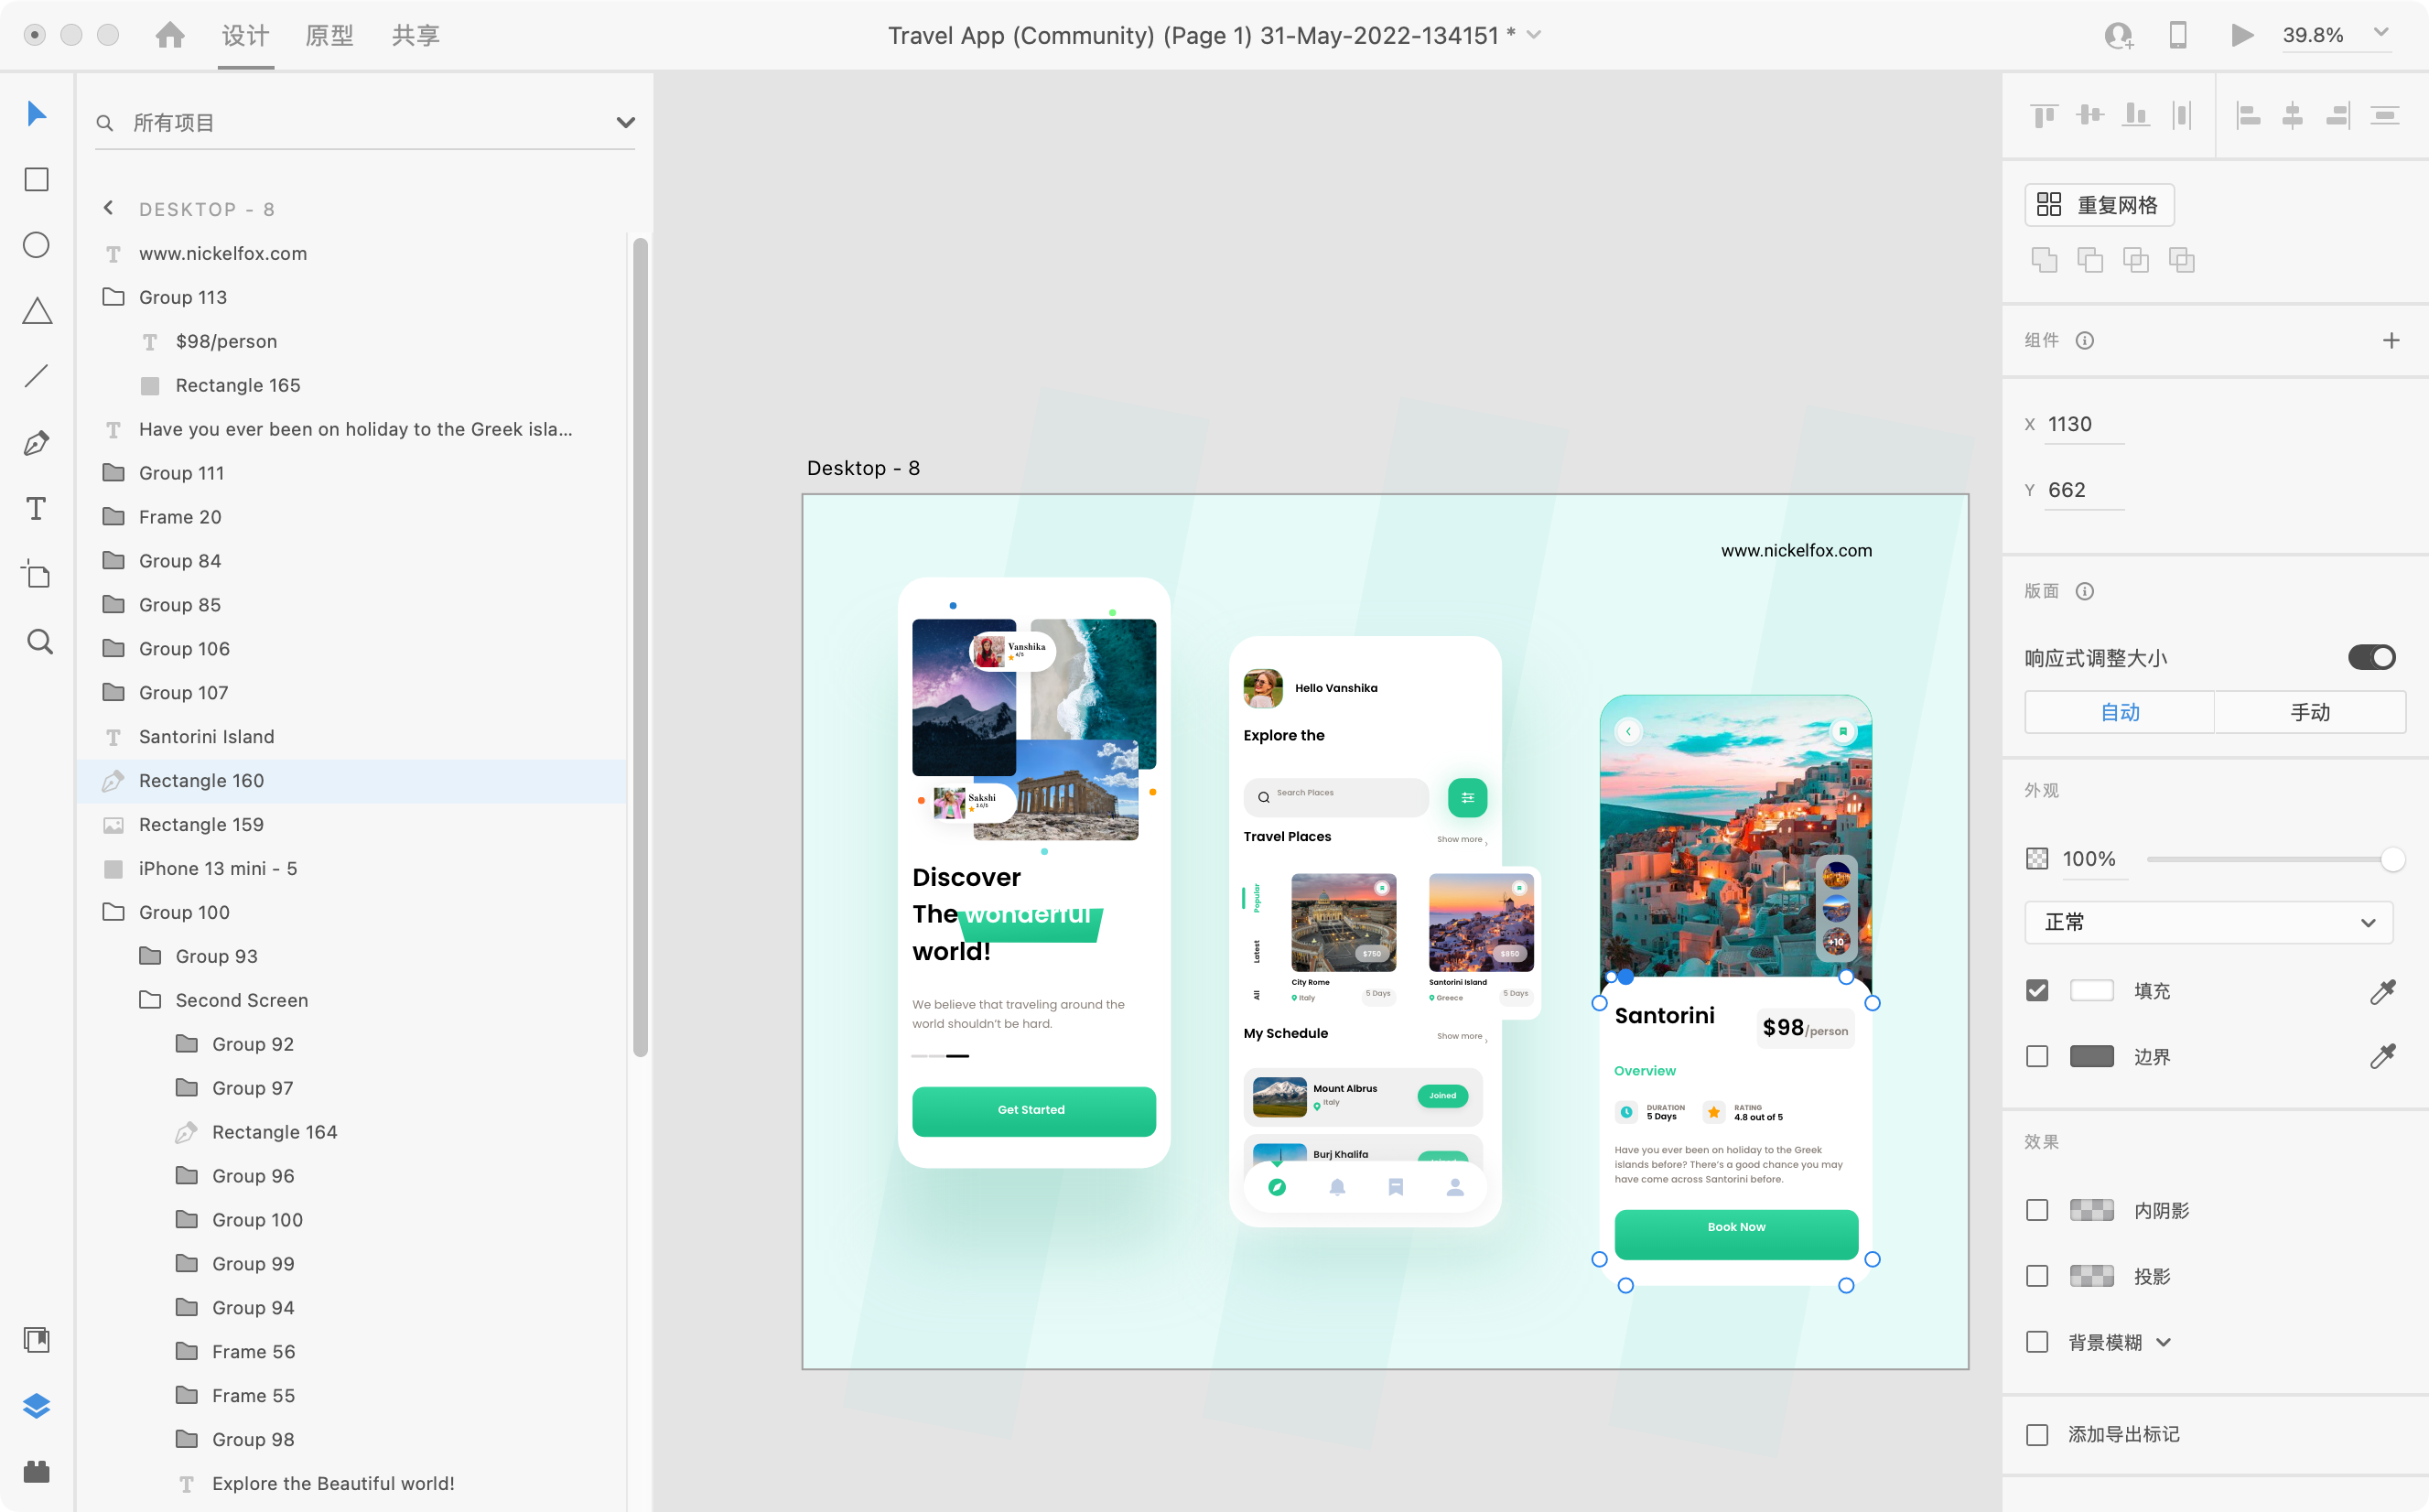Select 手动 resize mode
Viewport: 2429px width, 1512px height.
pos(2310,712)
